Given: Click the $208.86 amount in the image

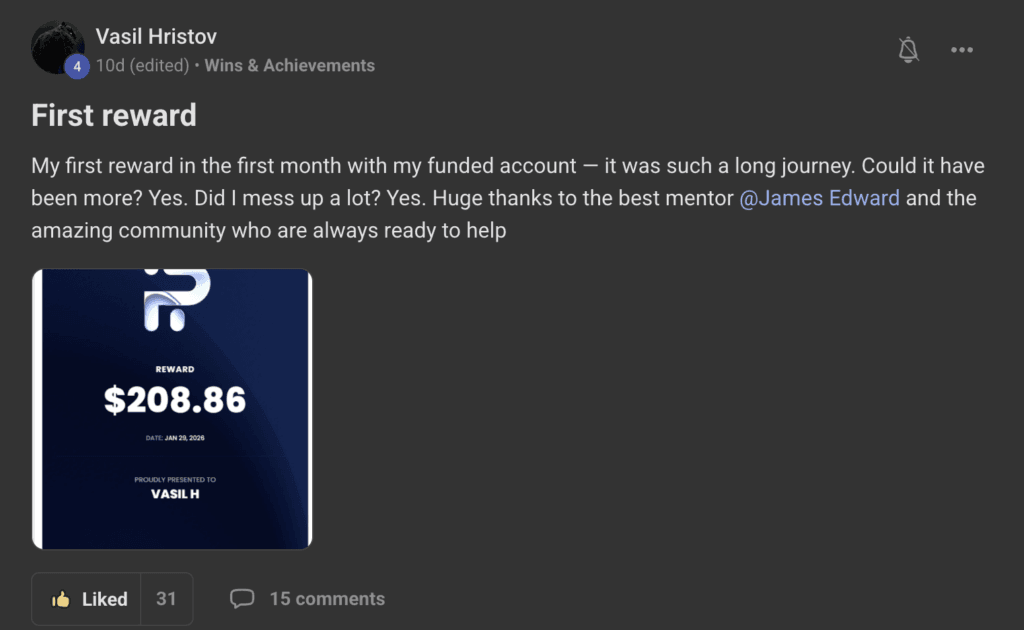Looking at the screenshot, I should [175, 400].
